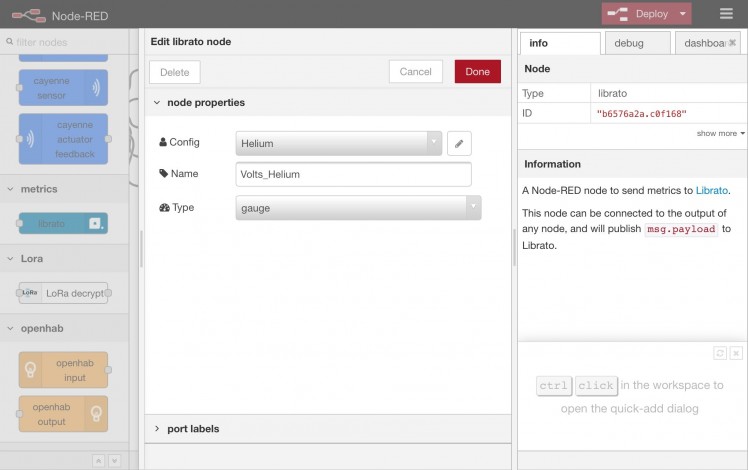Select the librato palette node

pos(63,223)
